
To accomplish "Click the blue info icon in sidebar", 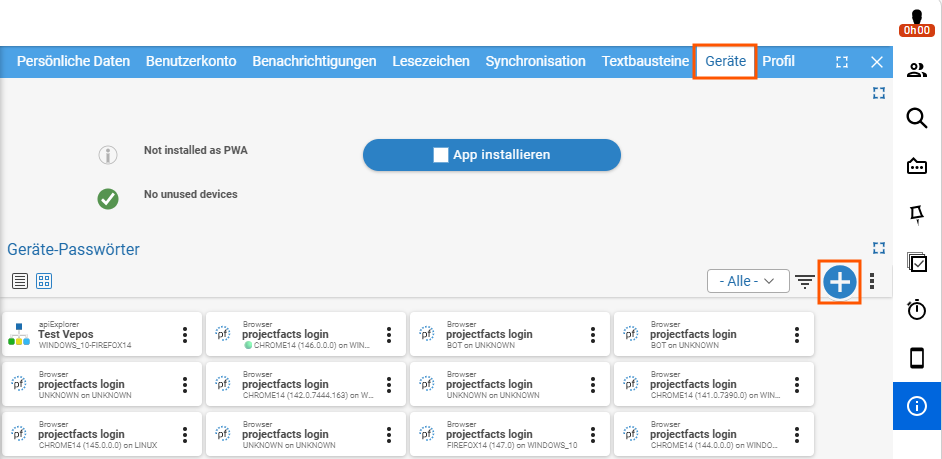I will (916, 405).
